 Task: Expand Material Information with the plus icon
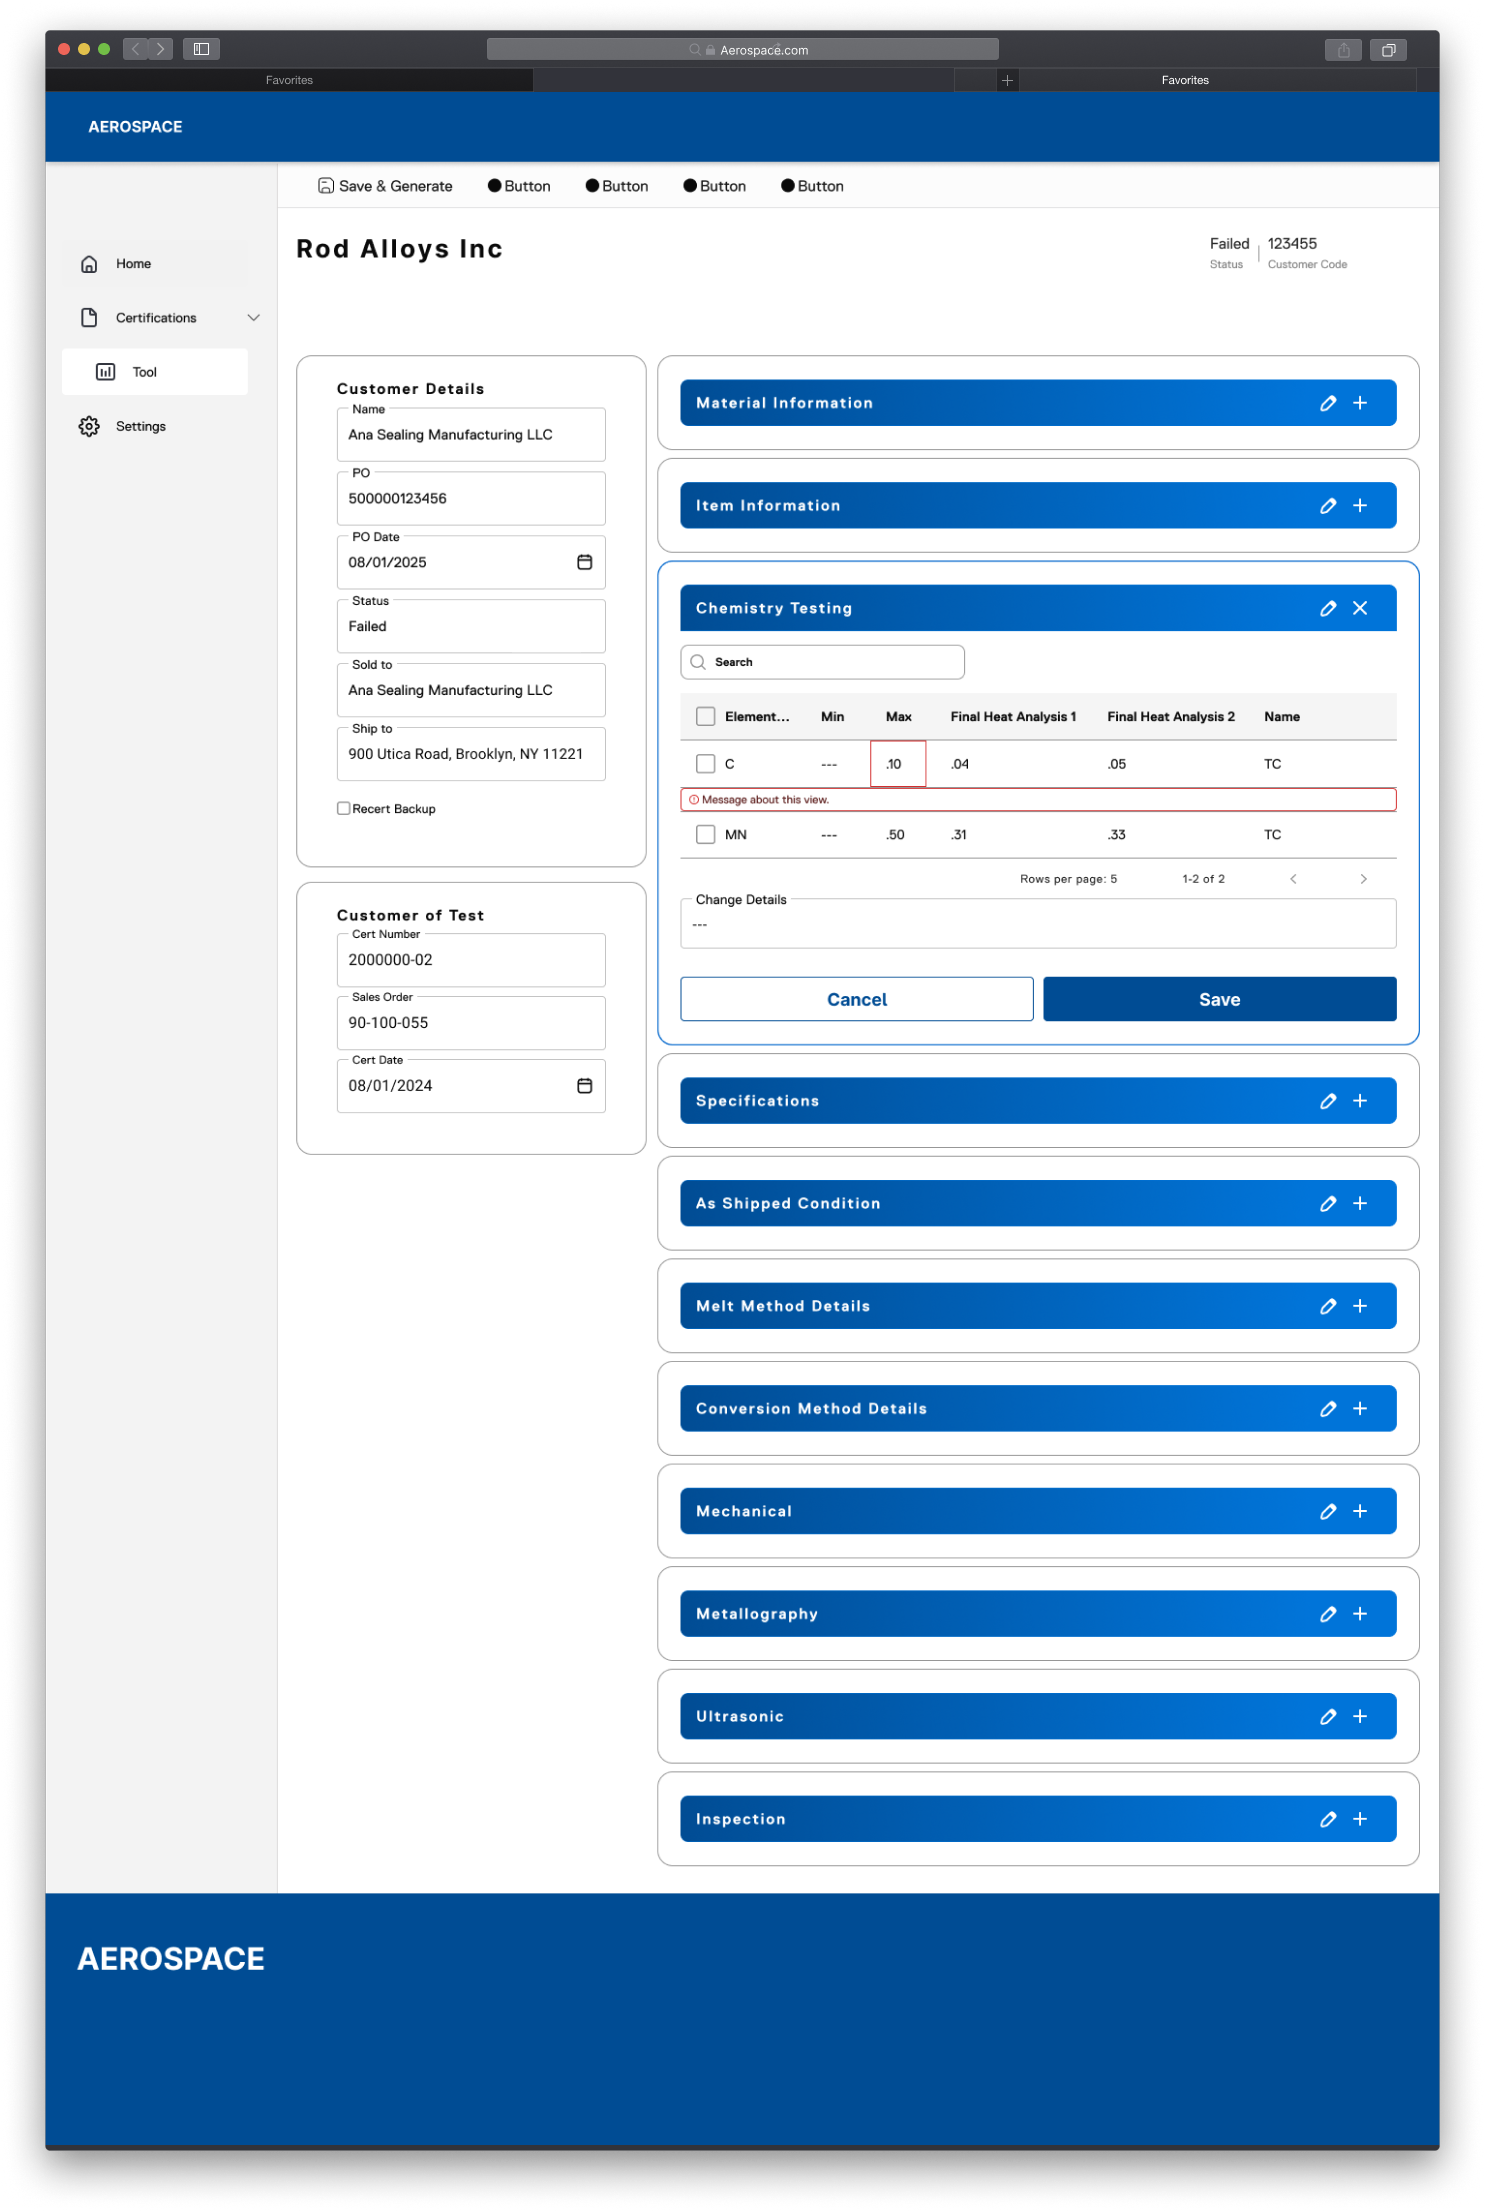pyautogui.click(x=1360, y=403)
